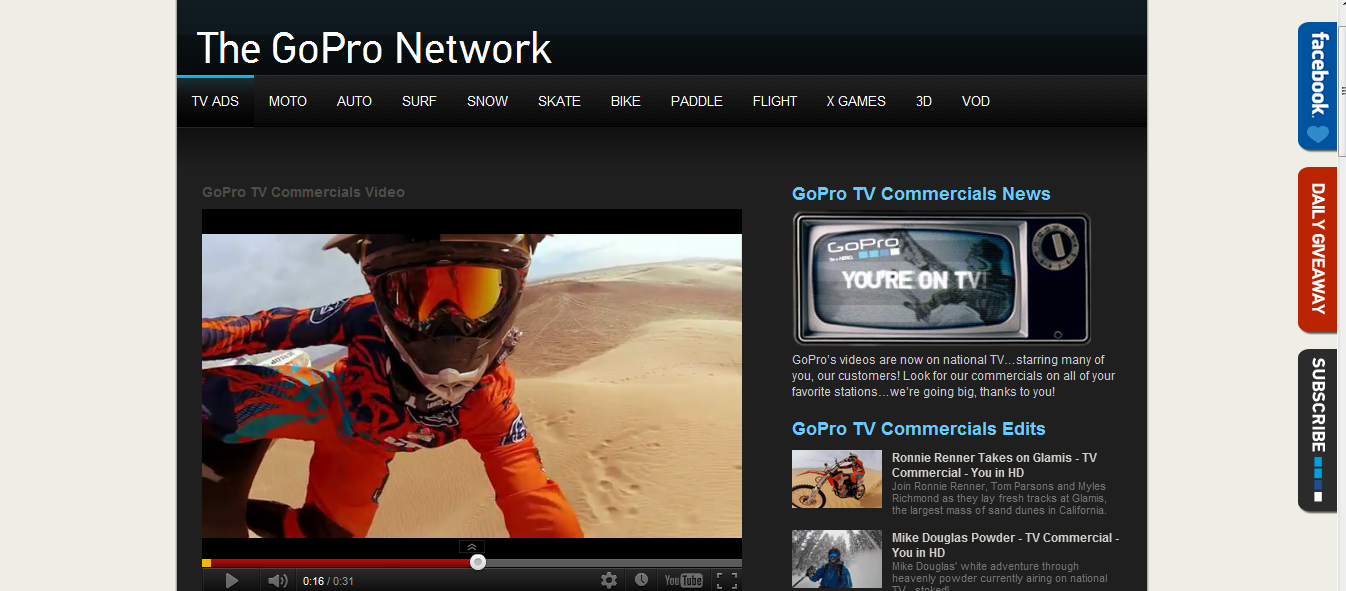Switch to the SKATE tab
1346x591 pixels.
coord(559,101)
